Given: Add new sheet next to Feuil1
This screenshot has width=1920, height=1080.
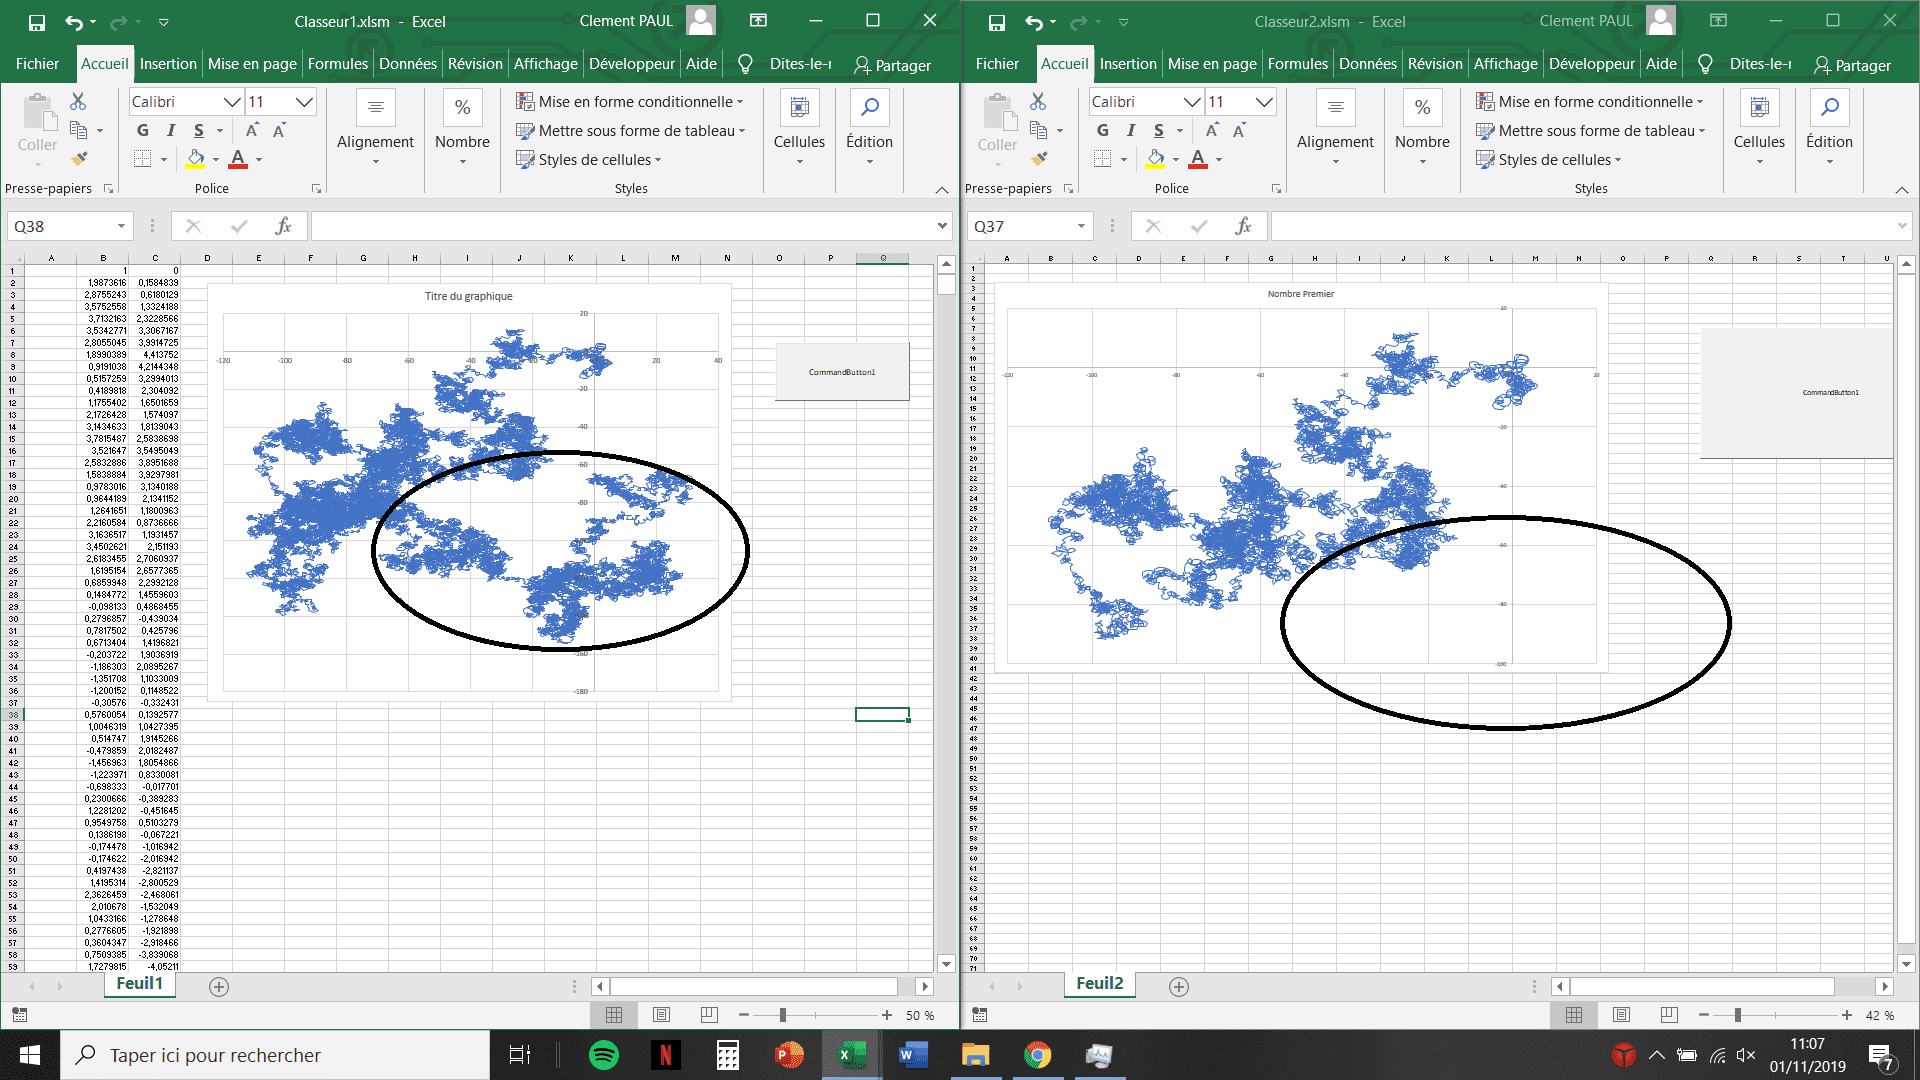Looking at the screenshot, I should click(219, 987).
